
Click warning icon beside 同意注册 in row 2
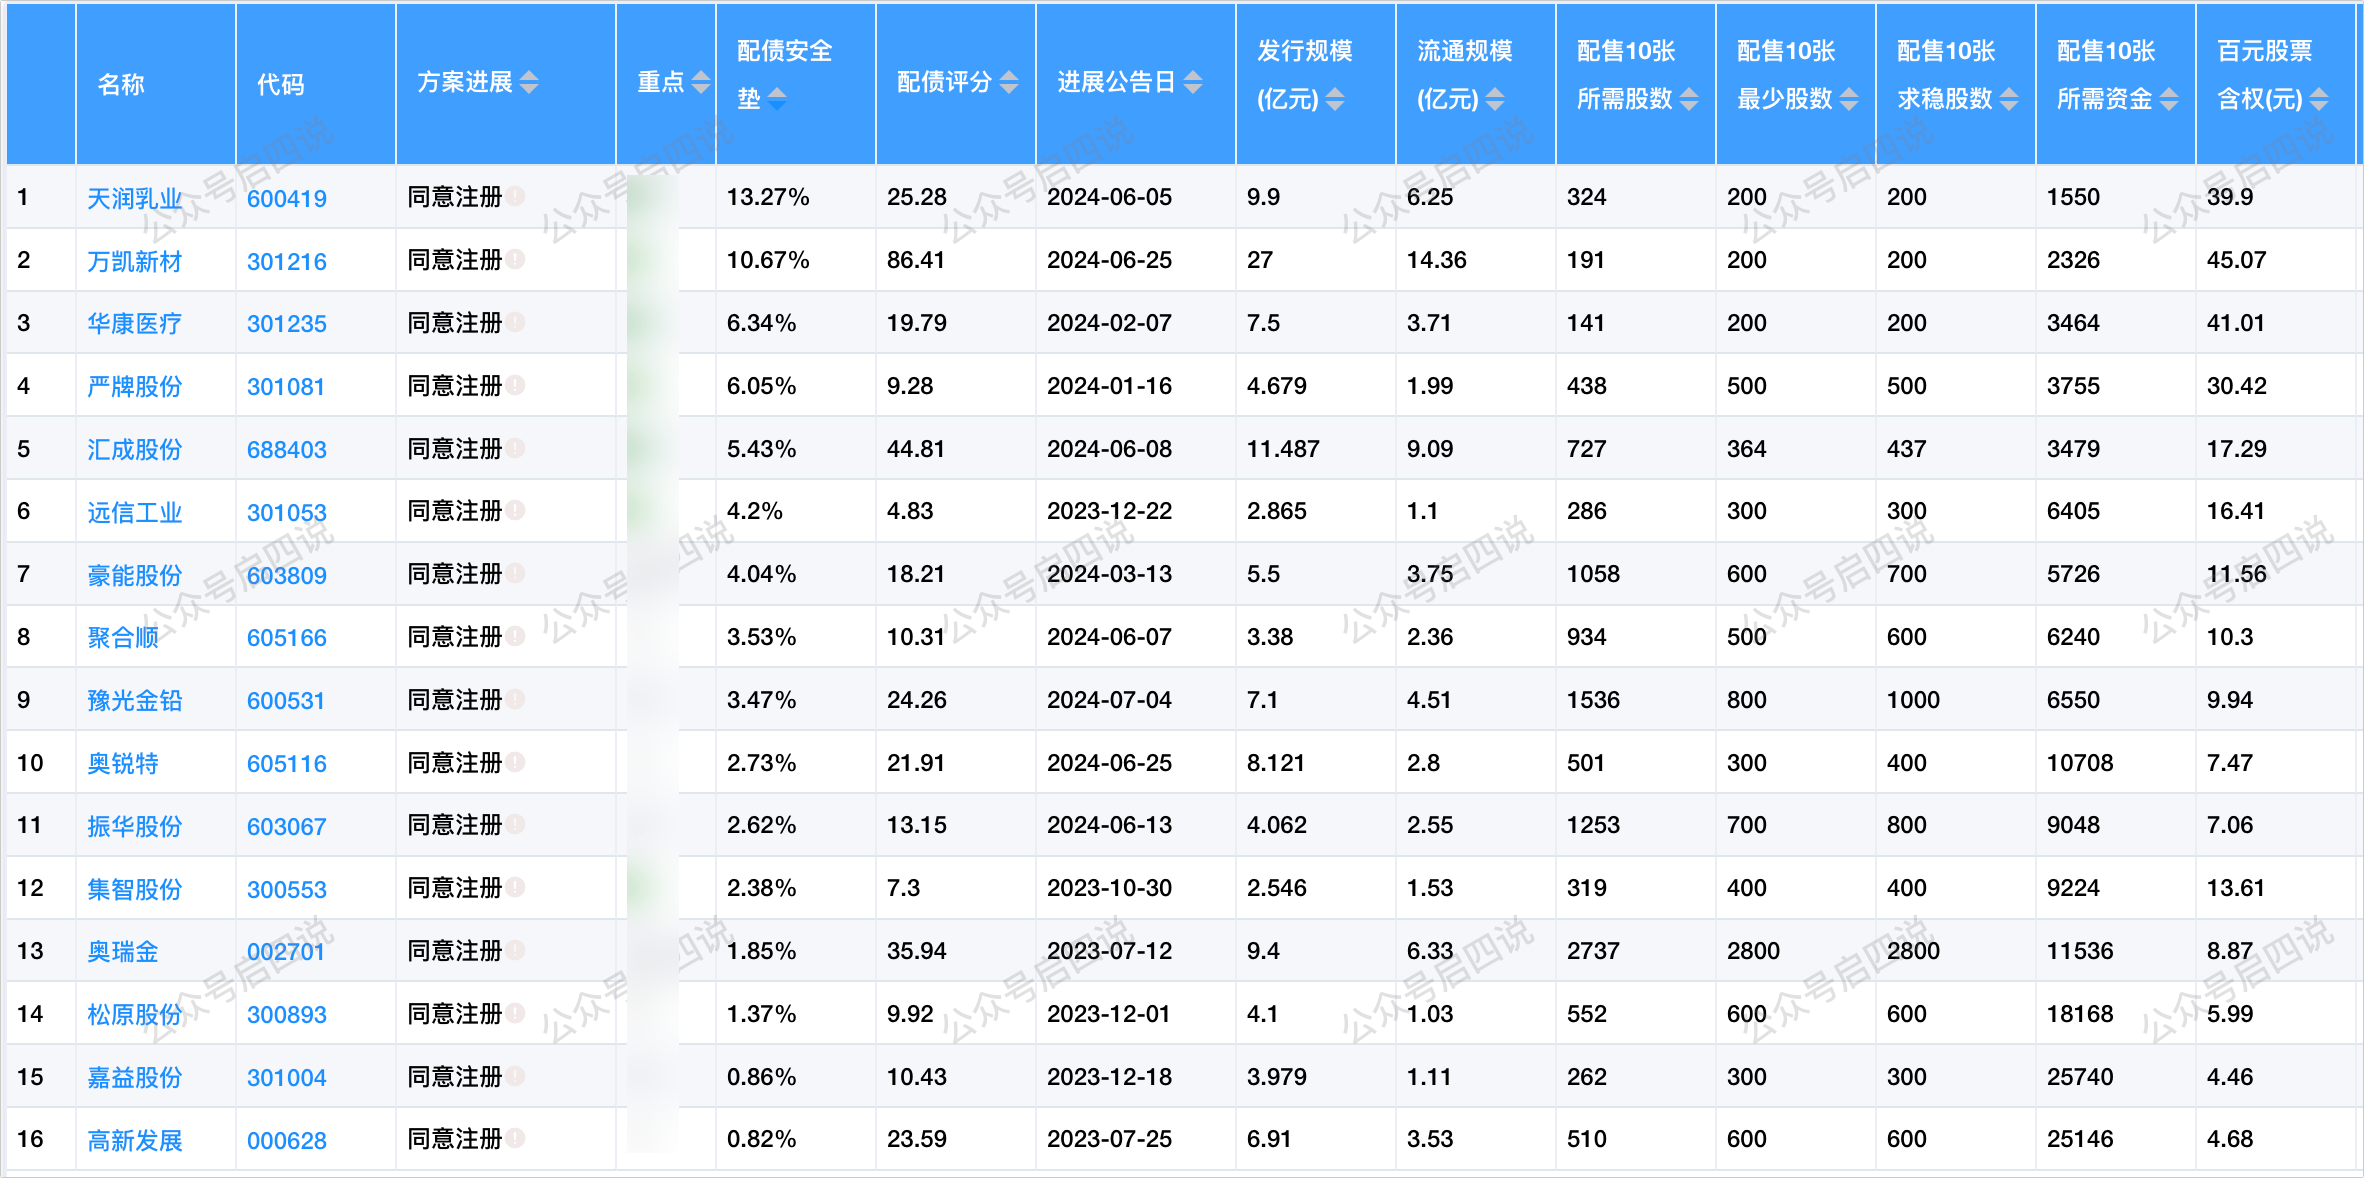[515, 259]
